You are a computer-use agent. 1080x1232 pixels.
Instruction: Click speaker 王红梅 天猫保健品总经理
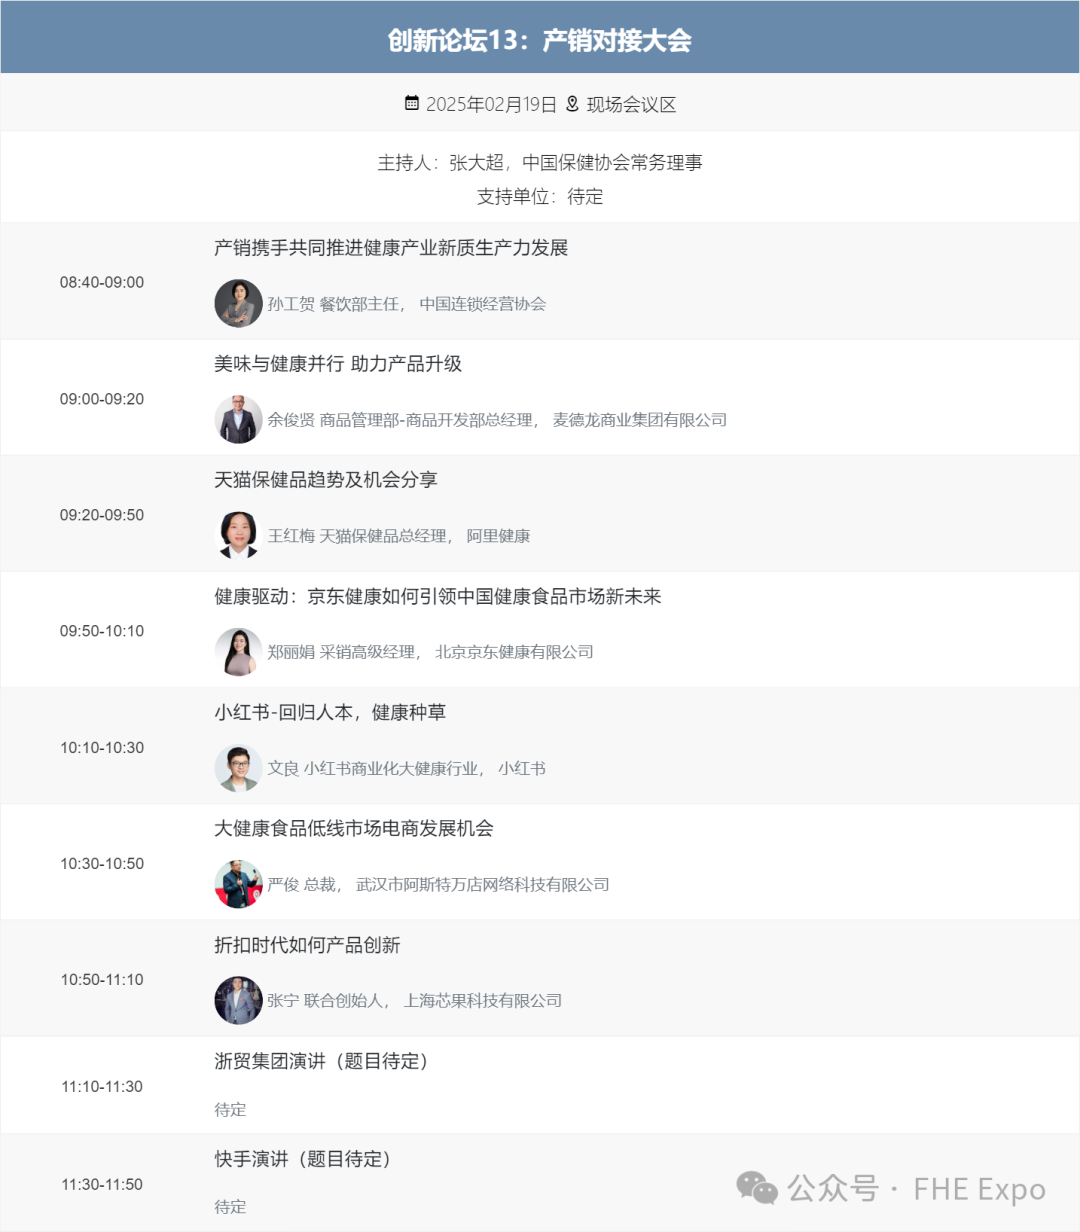coord(360,536)
